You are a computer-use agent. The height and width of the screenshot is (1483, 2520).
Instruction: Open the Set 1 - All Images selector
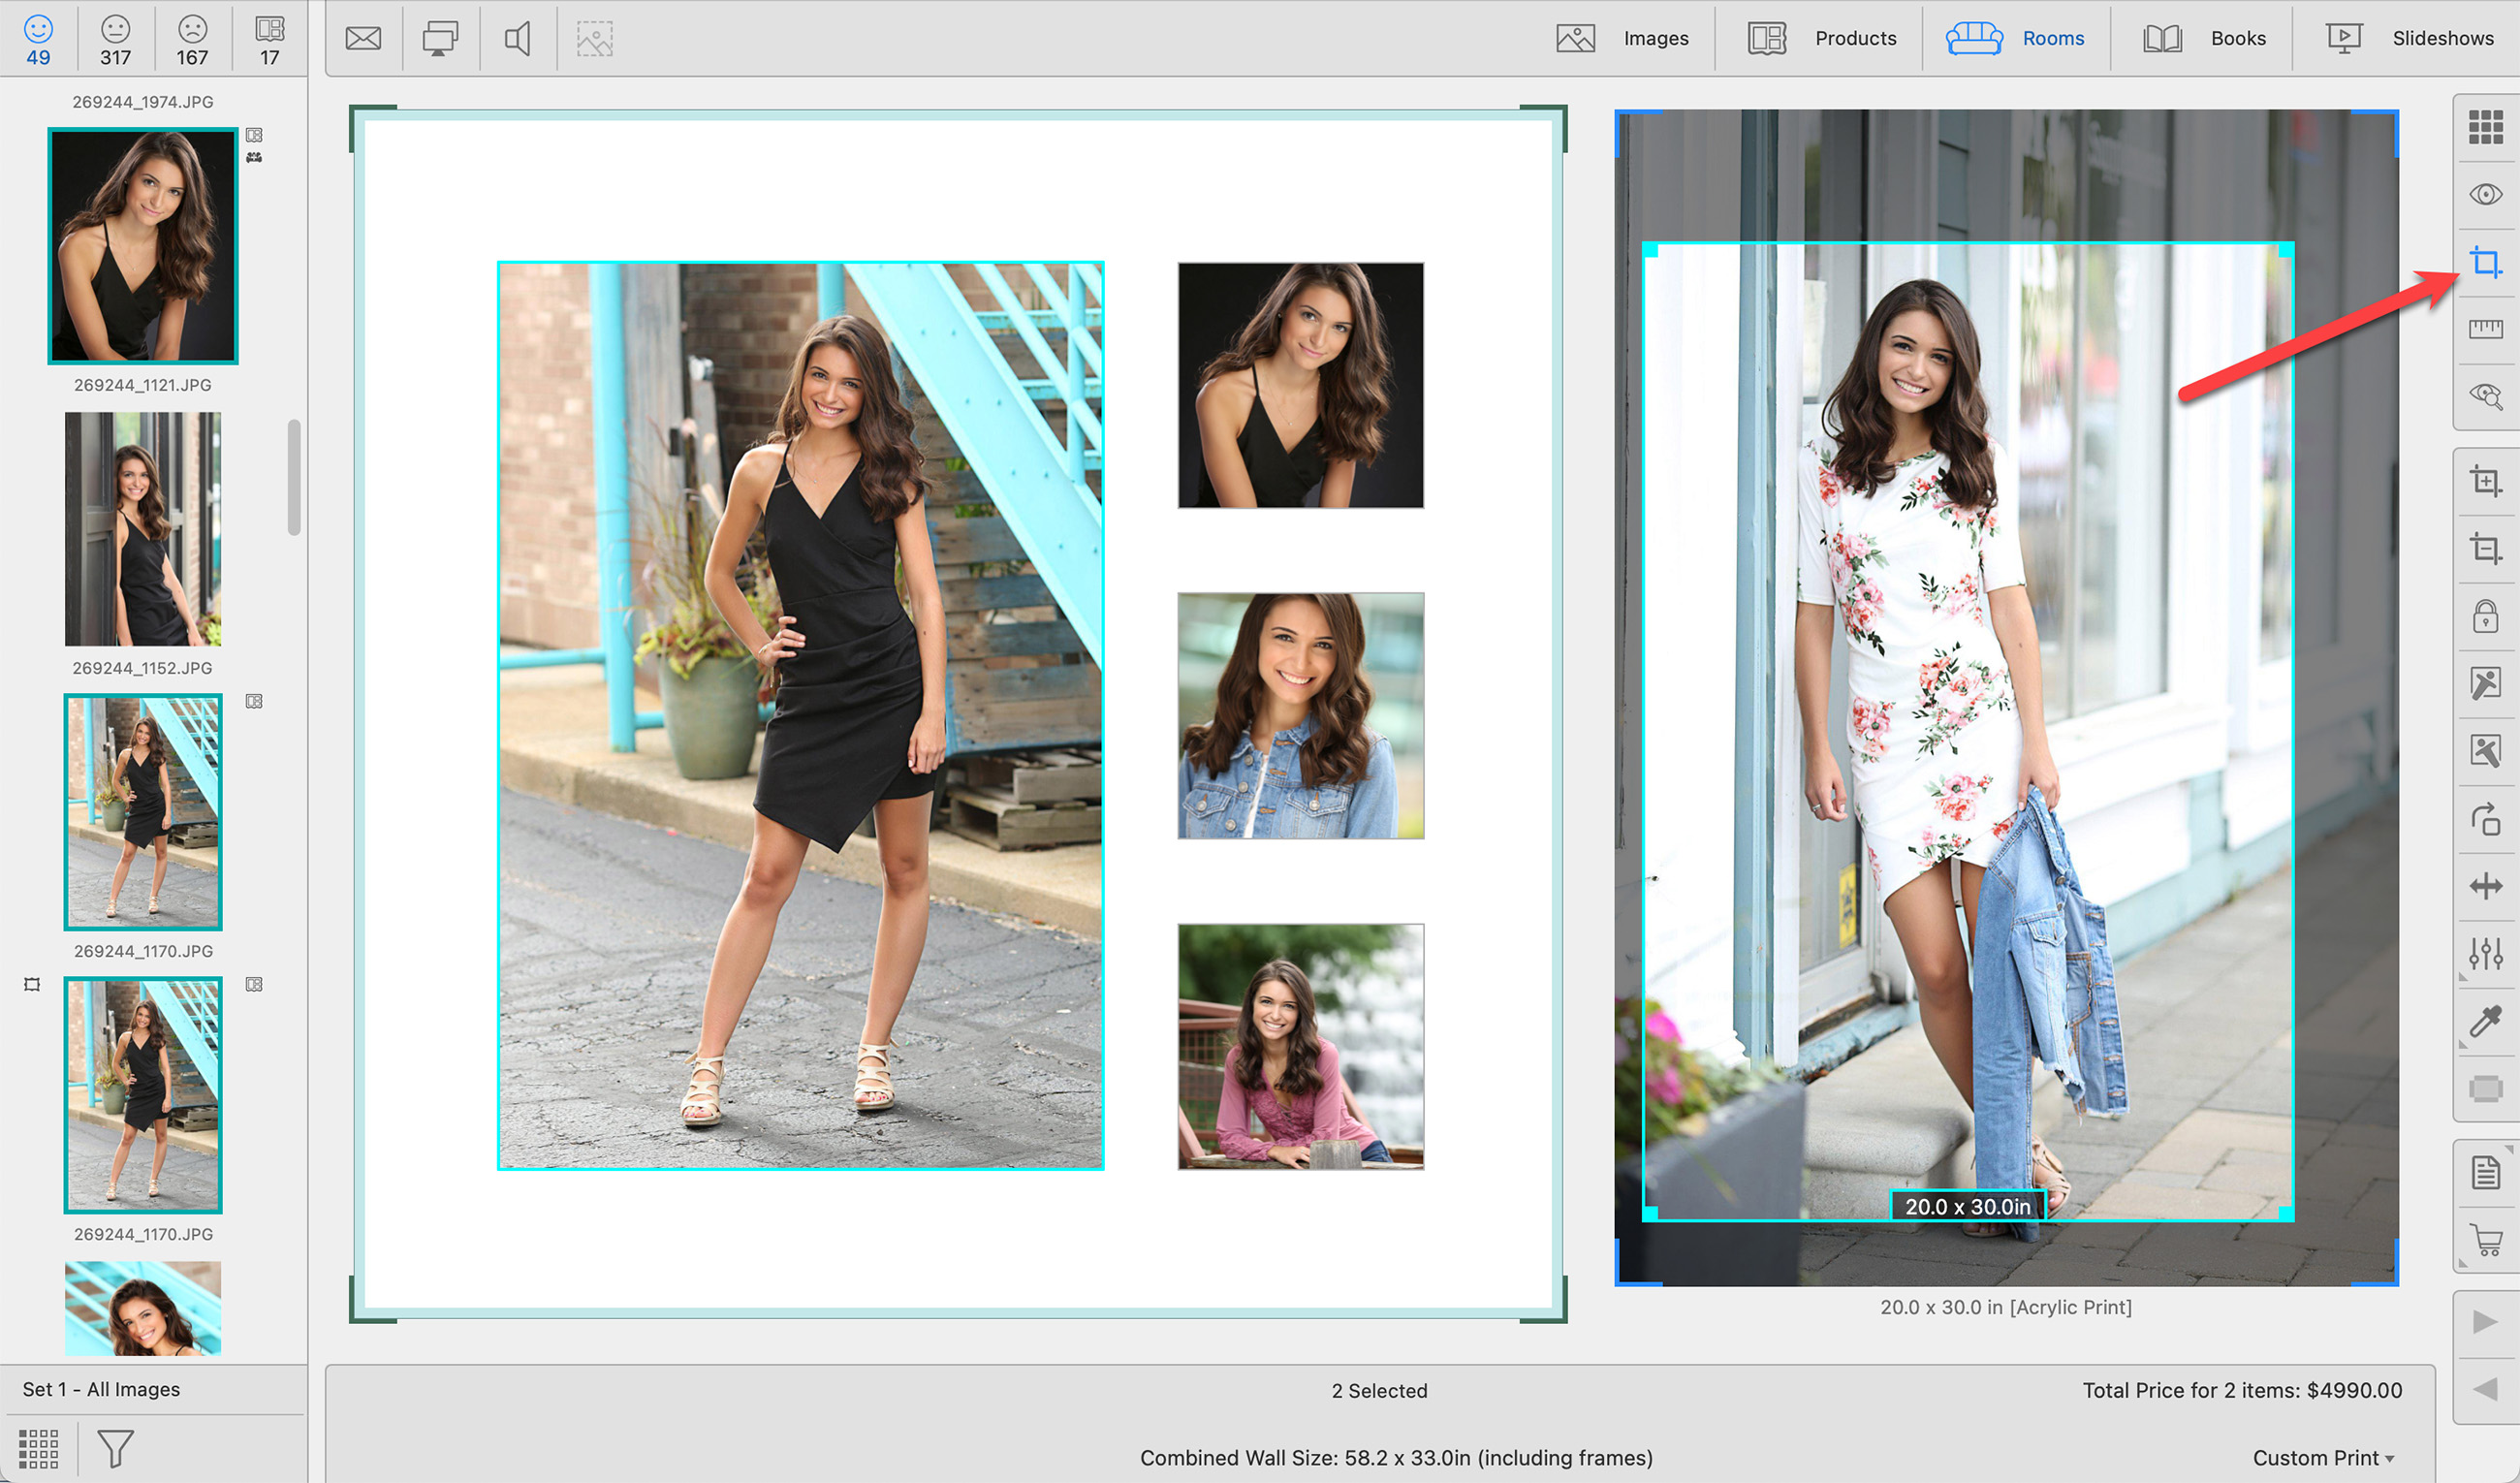[101, 1389]
